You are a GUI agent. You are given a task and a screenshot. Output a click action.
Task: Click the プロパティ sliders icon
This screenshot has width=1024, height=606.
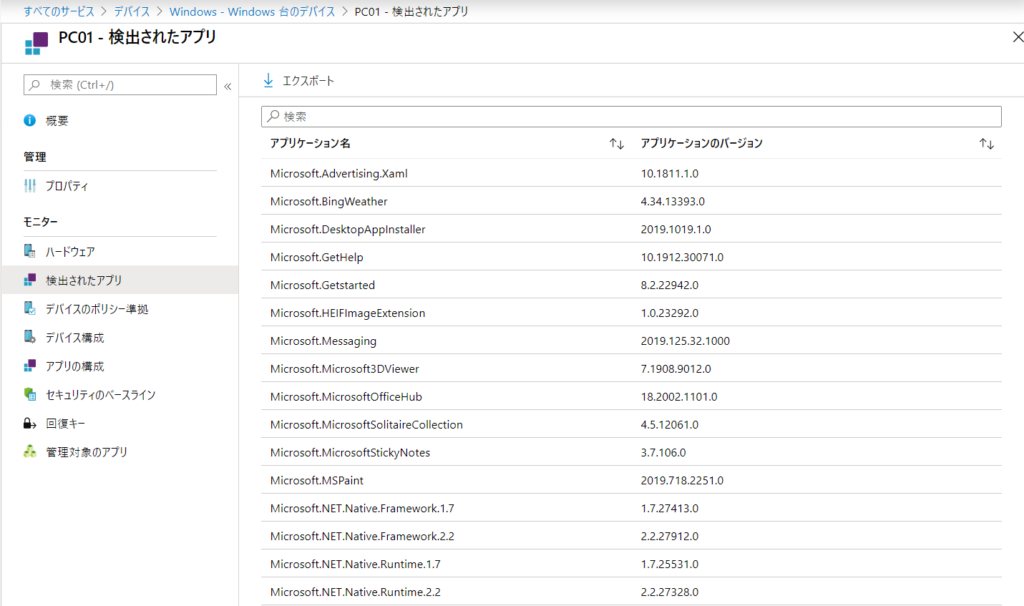coord(29,185)
